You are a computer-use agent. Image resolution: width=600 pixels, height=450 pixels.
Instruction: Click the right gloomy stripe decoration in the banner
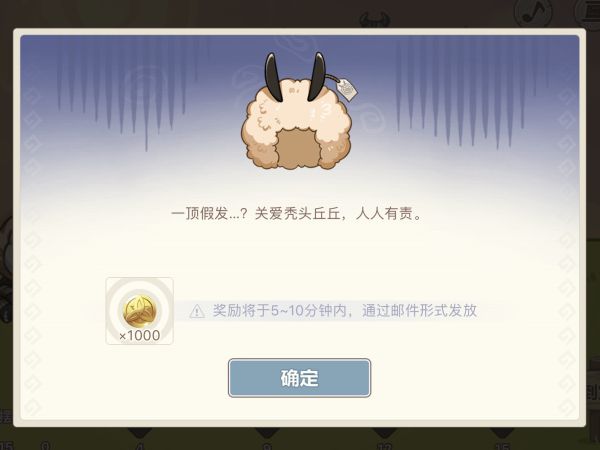tap(467, 90)
